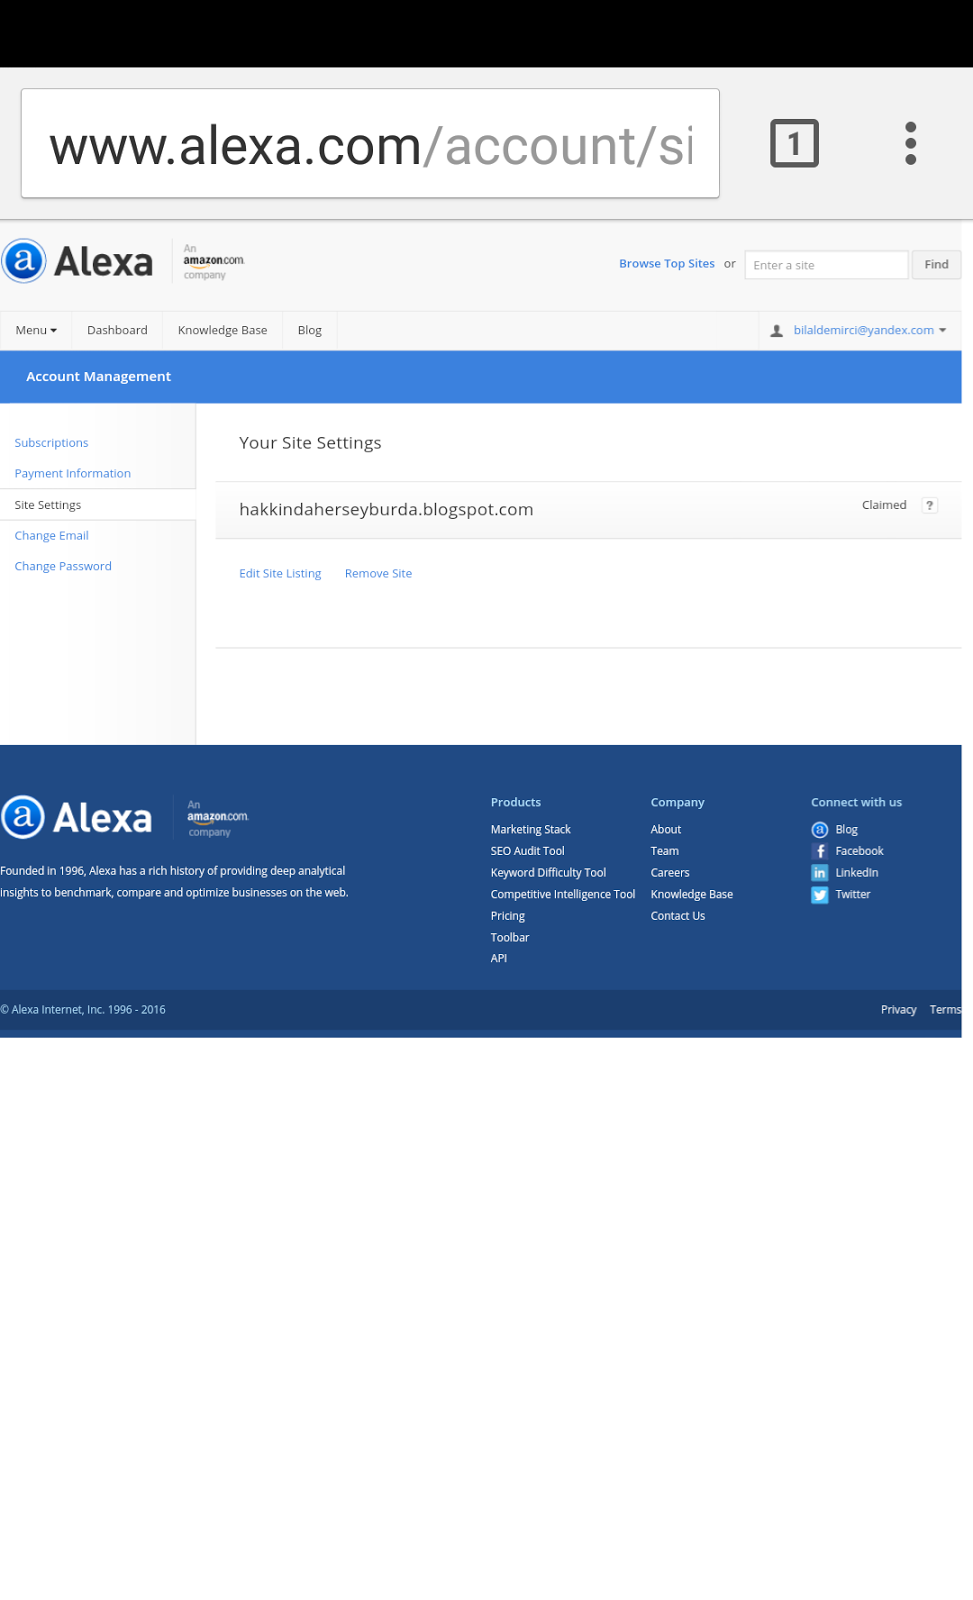
Task: Open the LinkedIn icon in the footer
Action: coord(820,873)
